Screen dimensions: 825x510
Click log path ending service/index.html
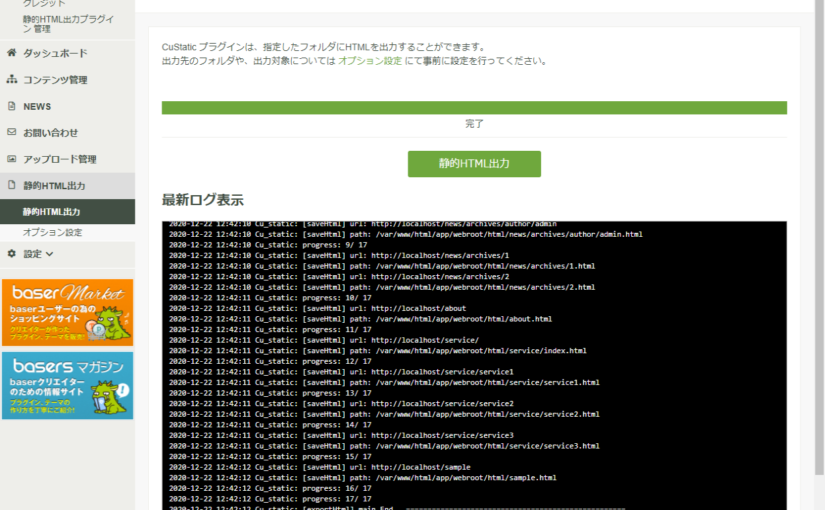pos(481,351)
